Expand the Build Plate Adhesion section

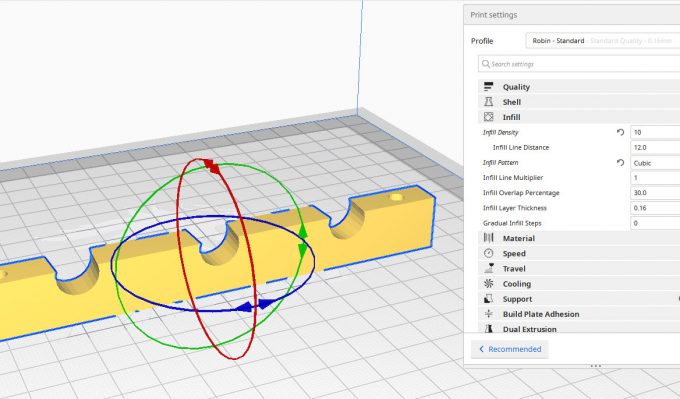(579, 314)
